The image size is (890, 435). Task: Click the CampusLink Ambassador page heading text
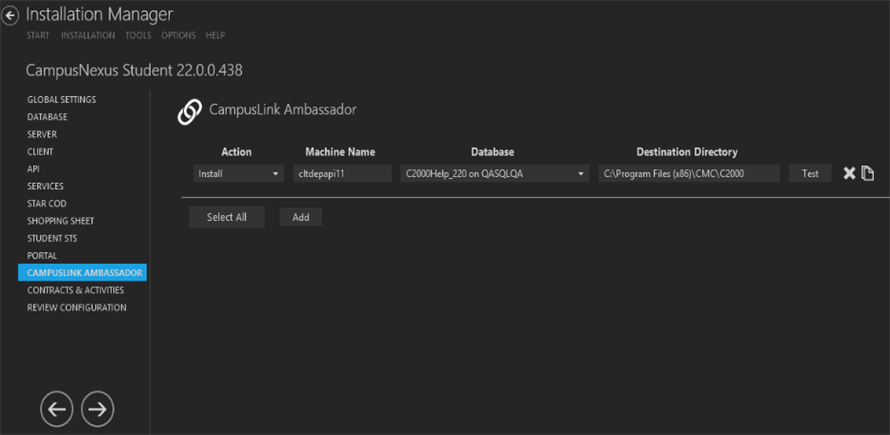pyautogui.click(x=283, y=109)
